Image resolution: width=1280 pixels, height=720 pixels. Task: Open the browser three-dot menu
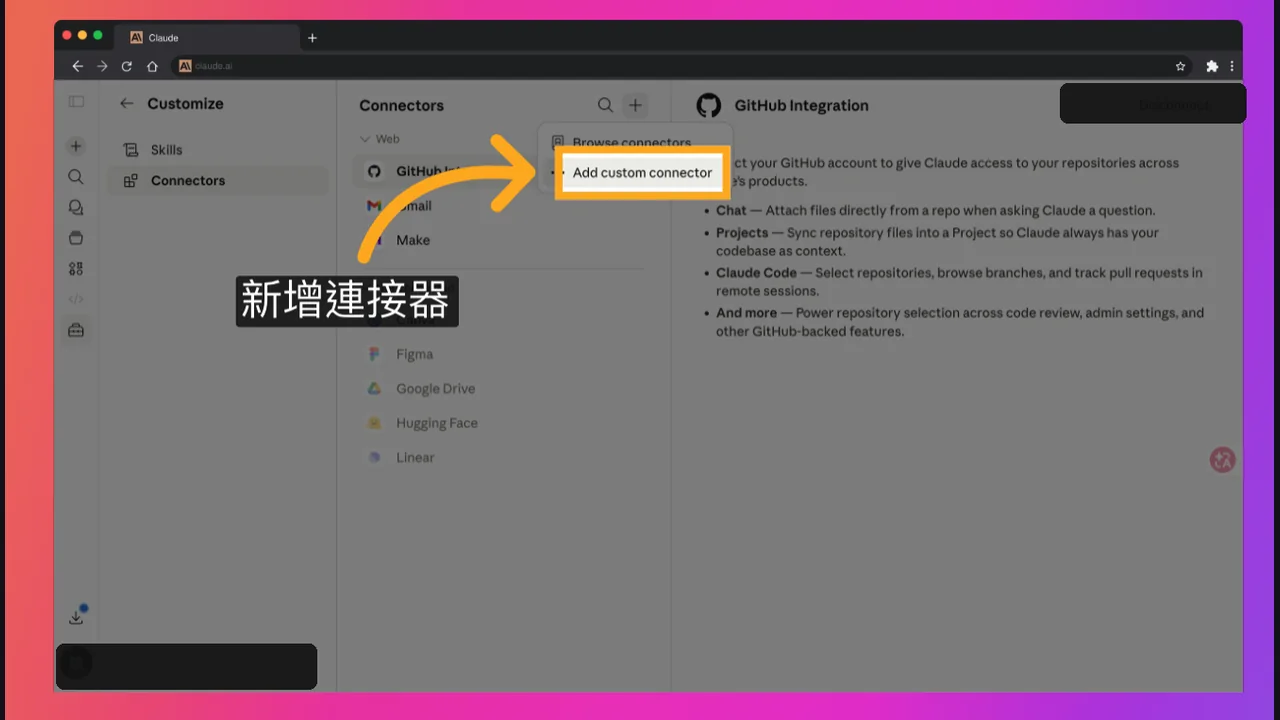coord(1232,66)
